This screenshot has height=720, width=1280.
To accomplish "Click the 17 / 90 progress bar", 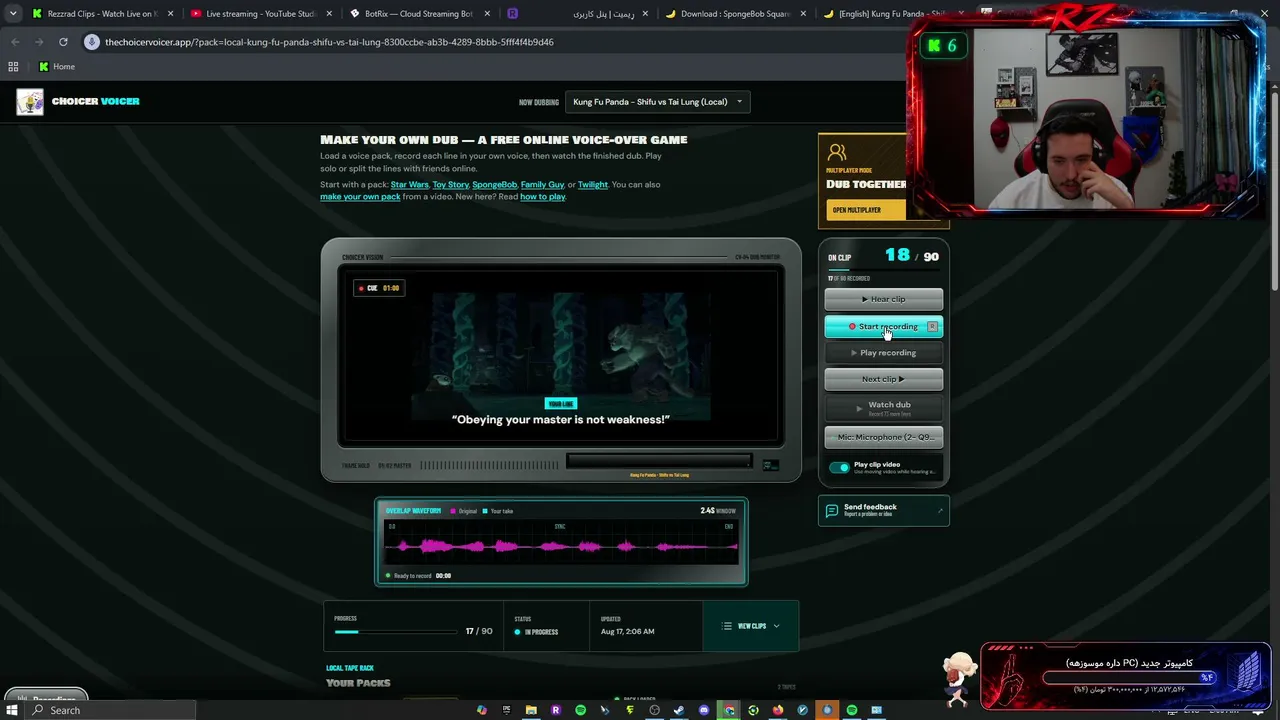I will (396, 632).
